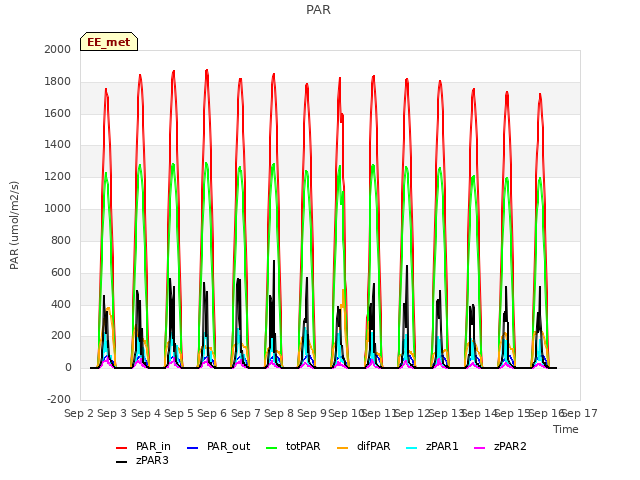This screenshot has width=640, height=480.
Task: Click the Sep 9 x-axis tick label
Action: tap(312, 413)
